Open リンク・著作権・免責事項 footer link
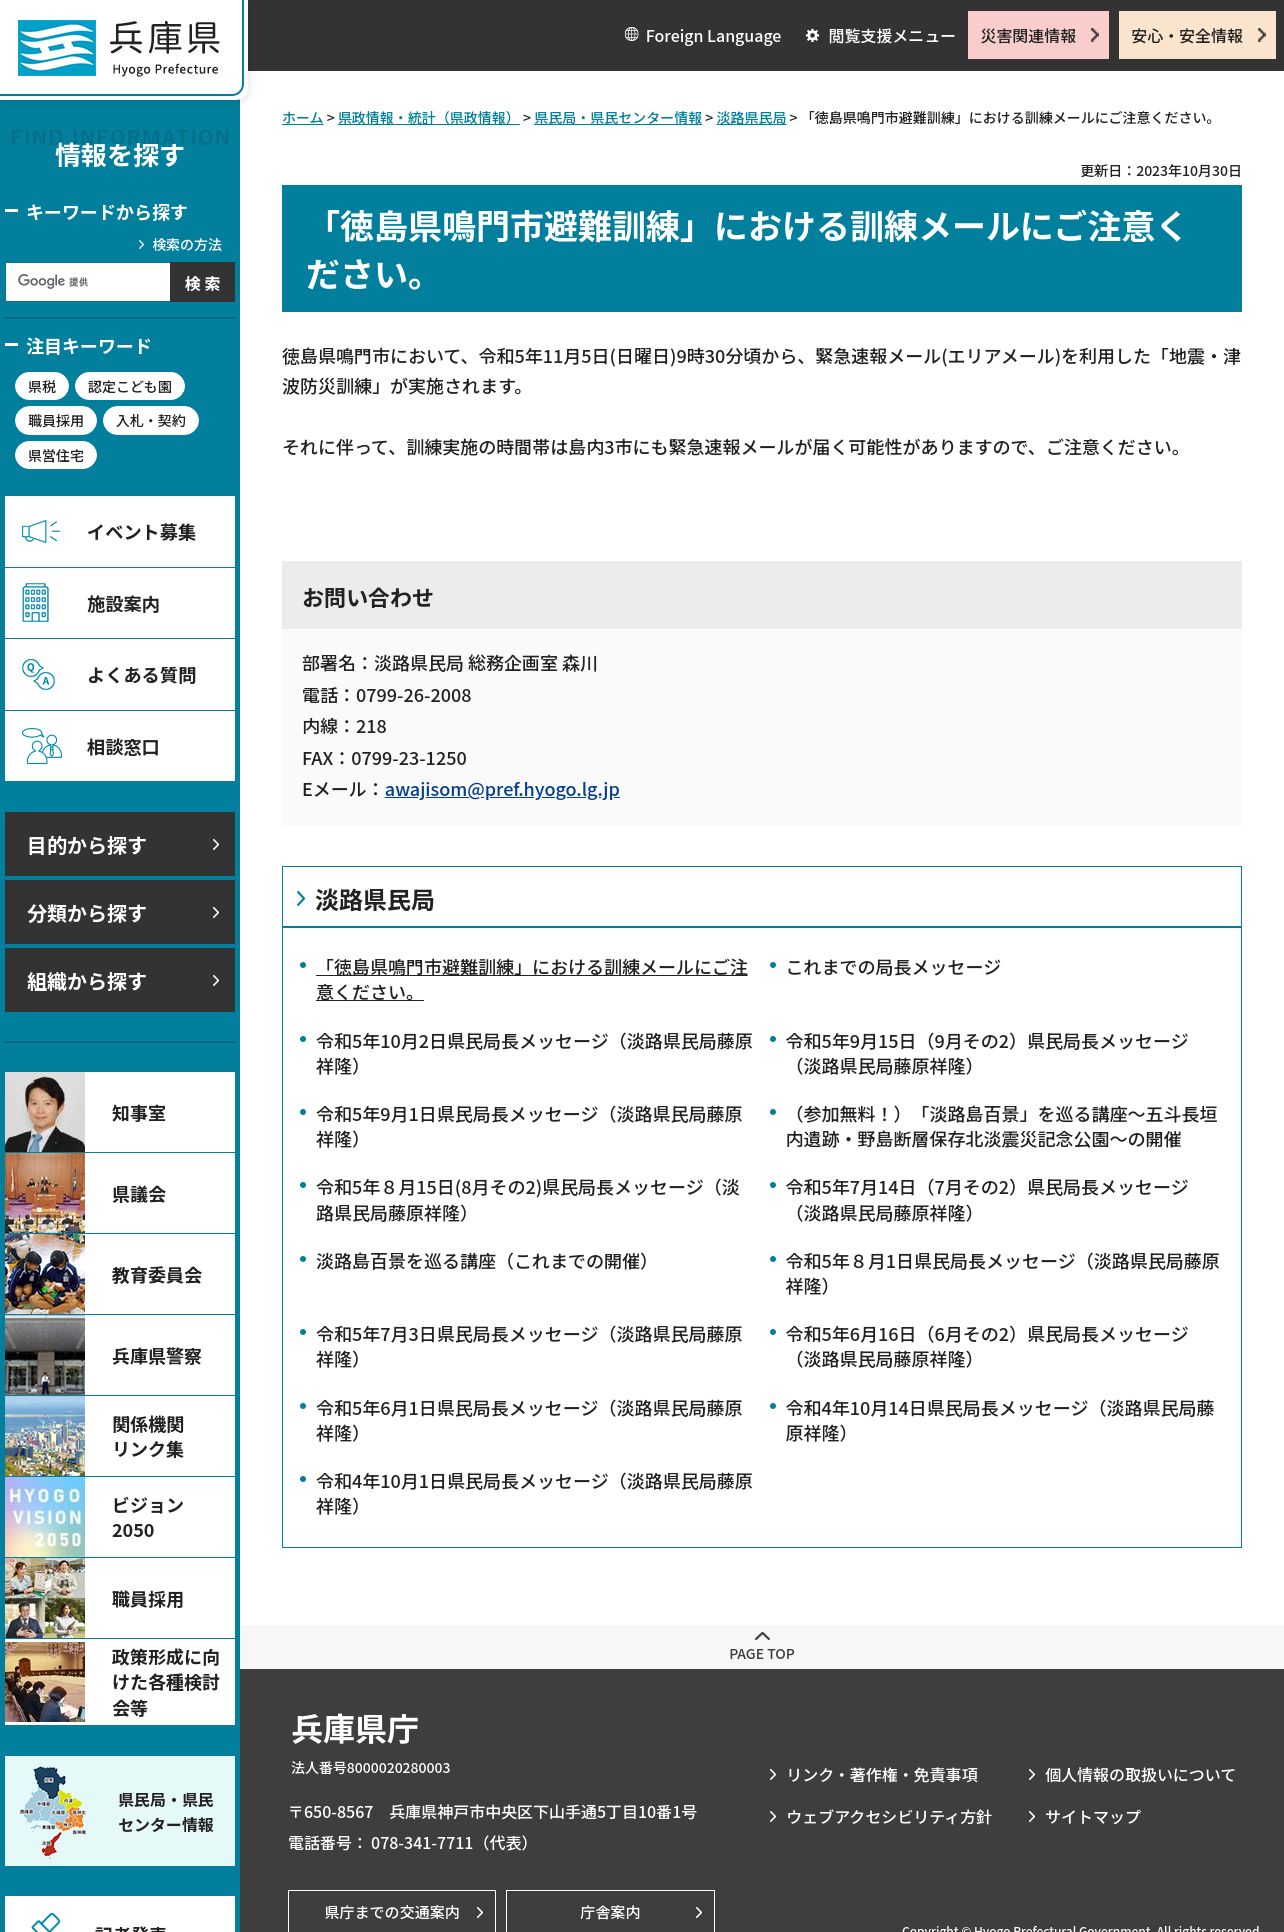This screenshot has width=1284, height=1932. click(882, 1775)
